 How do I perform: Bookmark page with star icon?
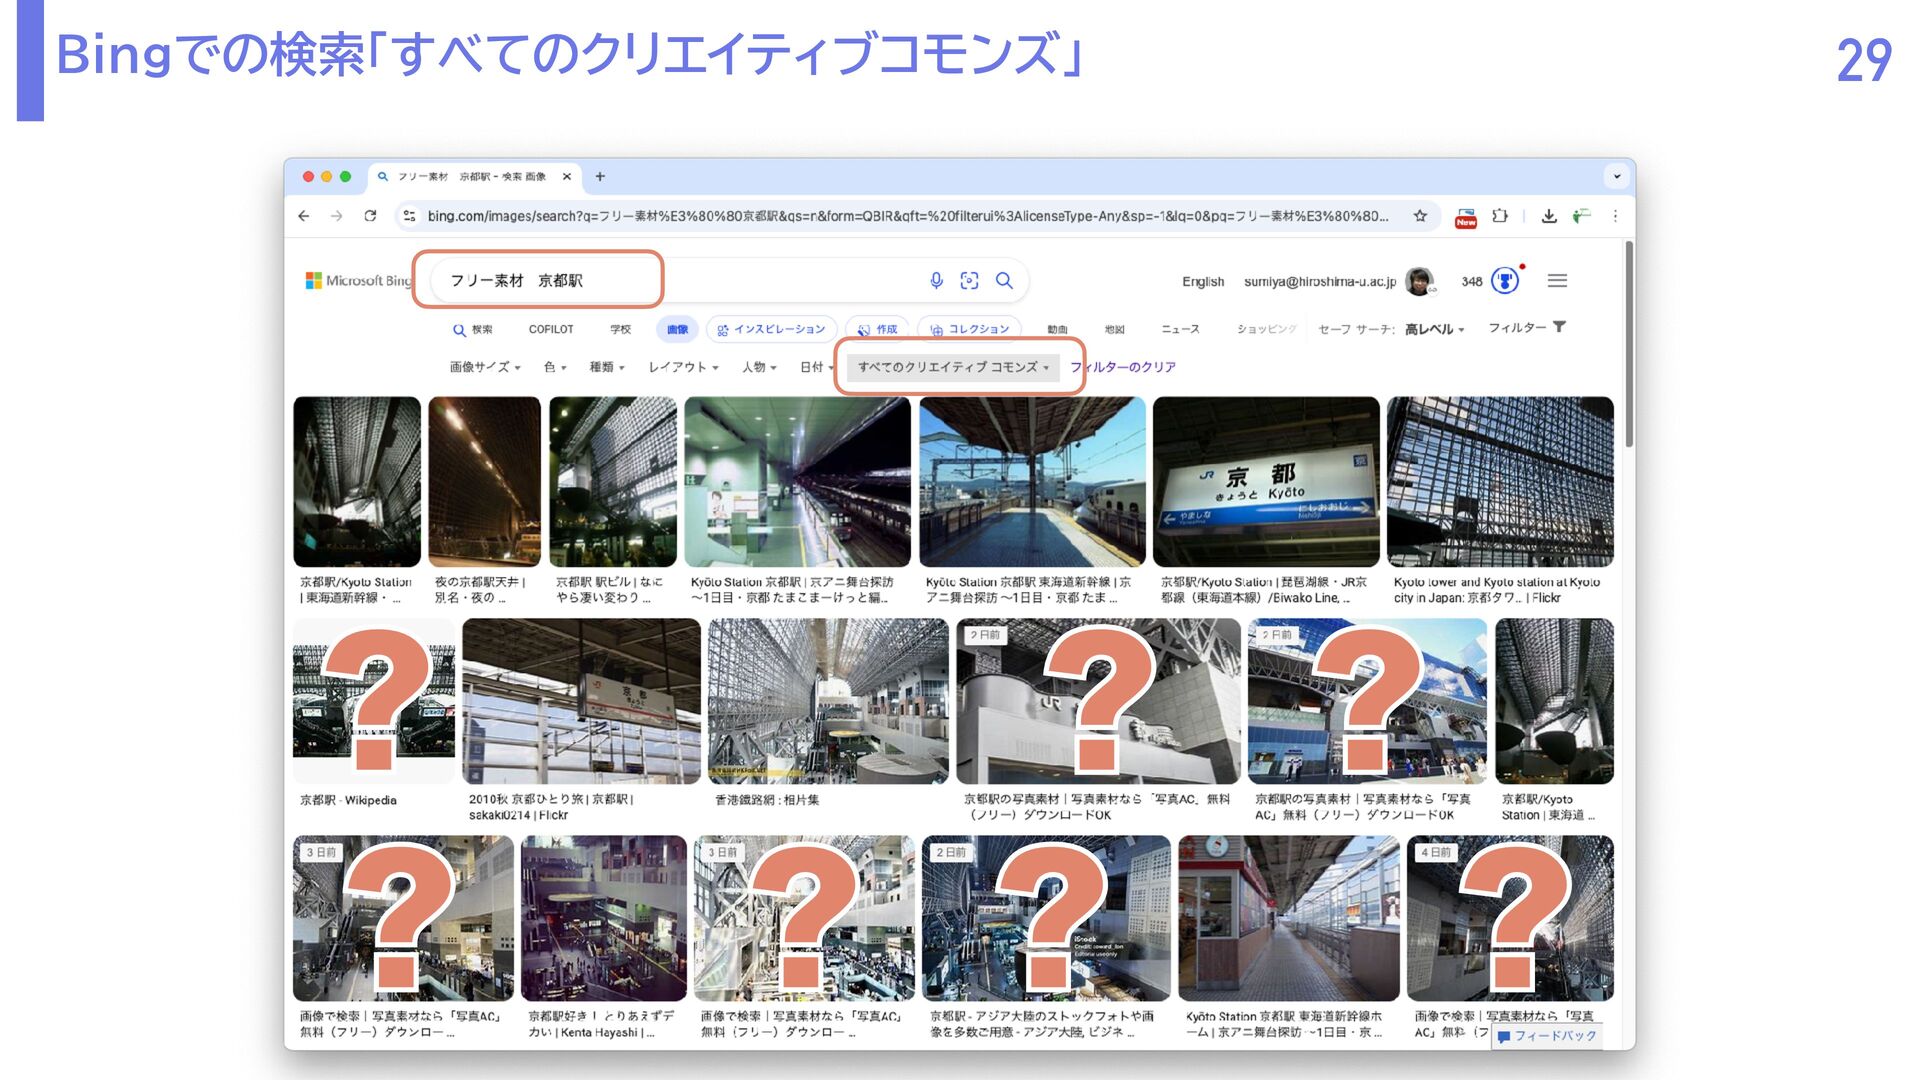coord(1420,216)
